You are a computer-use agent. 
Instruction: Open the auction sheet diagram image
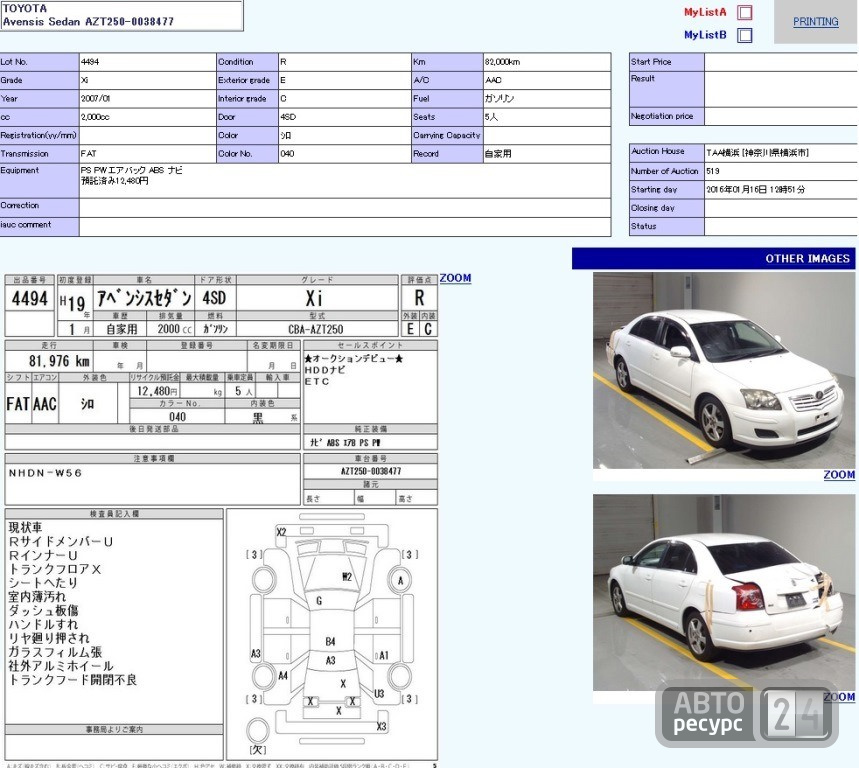[221, 518]
